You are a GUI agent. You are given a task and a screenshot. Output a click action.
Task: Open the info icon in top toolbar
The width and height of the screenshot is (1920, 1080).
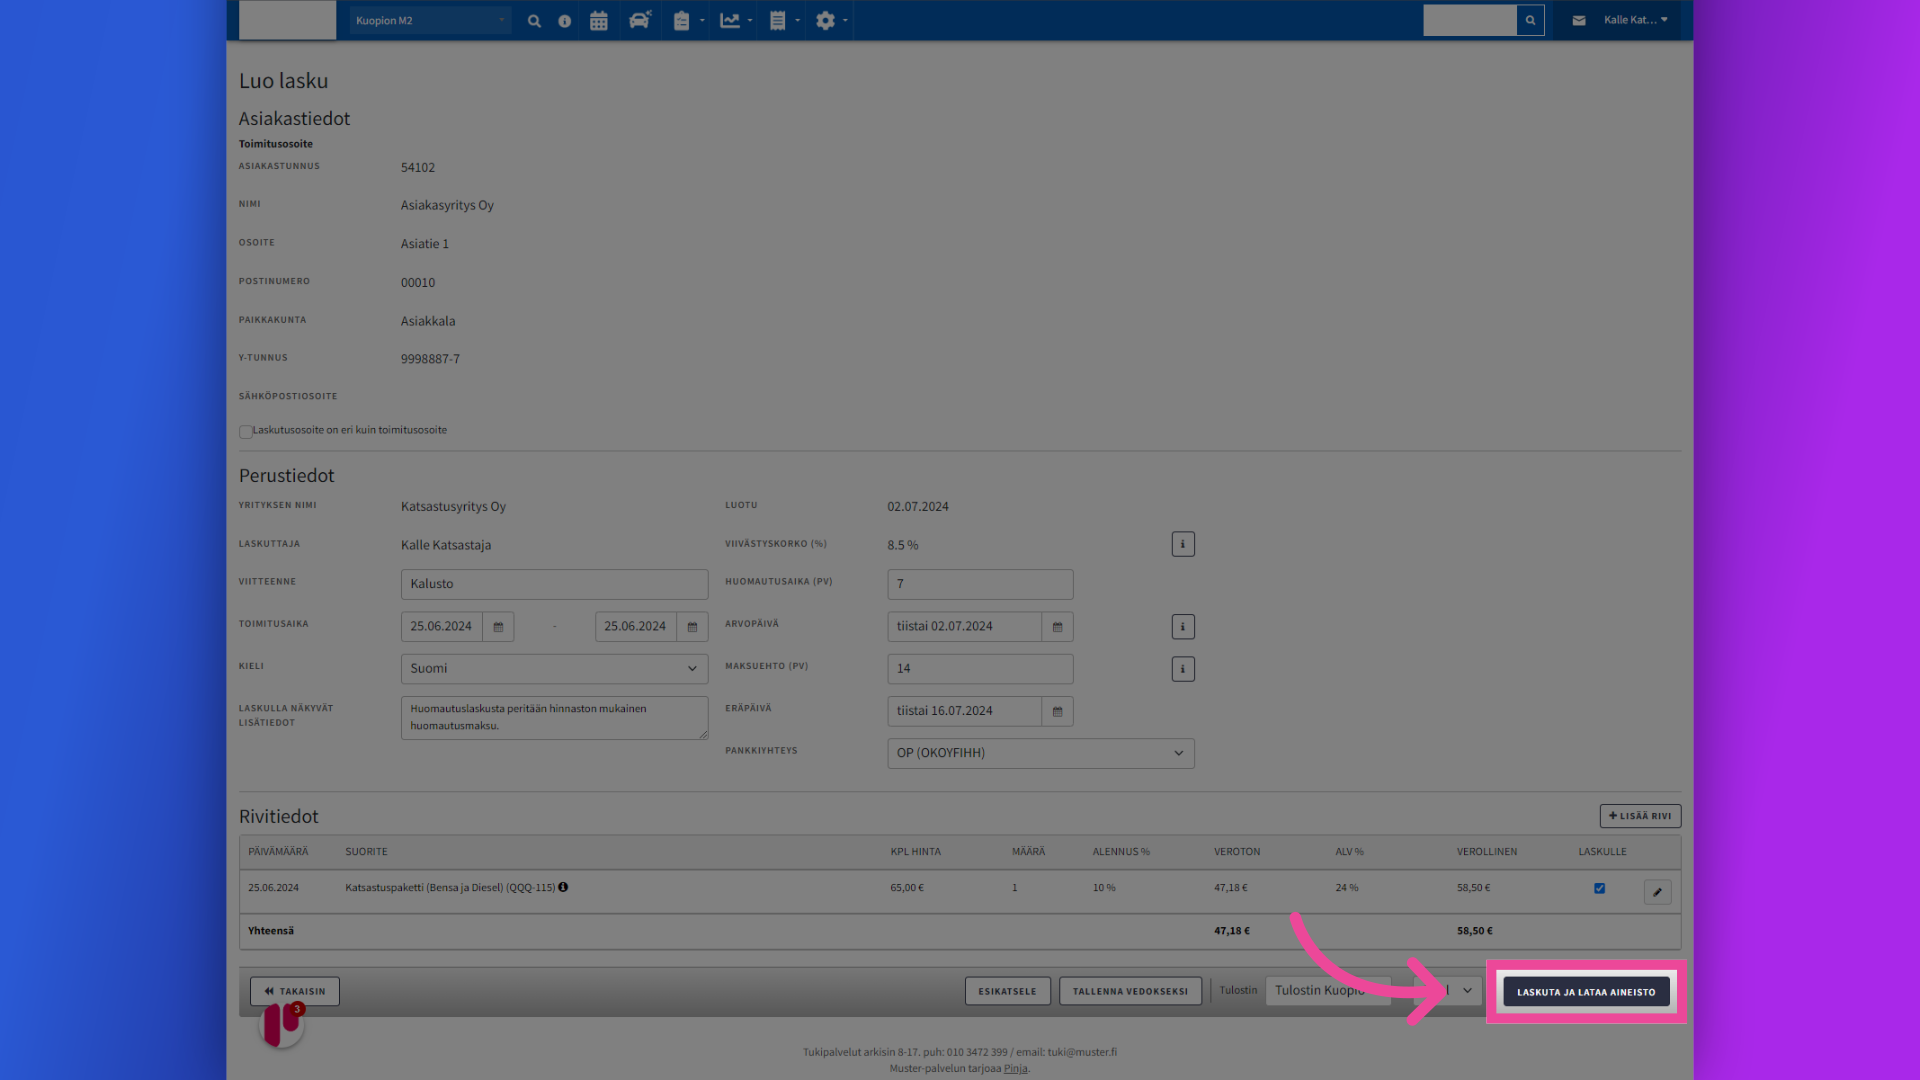(565, 20)
